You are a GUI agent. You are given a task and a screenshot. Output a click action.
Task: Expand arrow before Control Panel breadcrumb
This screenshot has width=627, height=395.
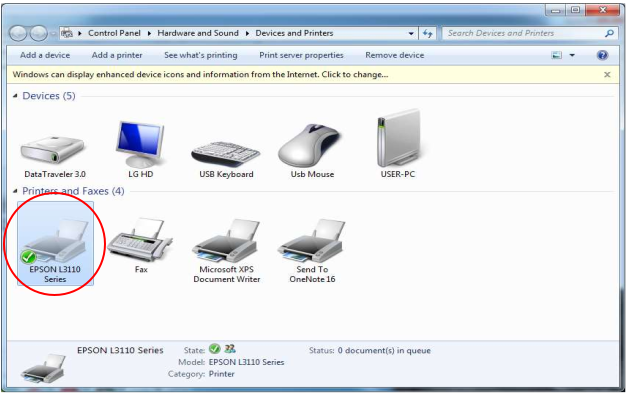click(80, 33)
